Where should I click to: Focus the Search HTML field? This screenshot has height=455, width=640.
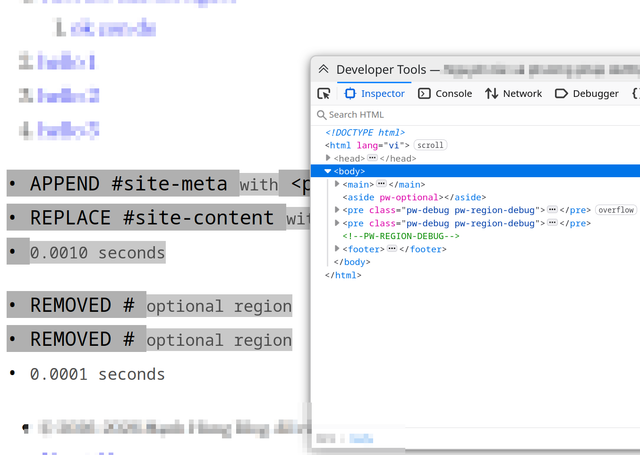coord(478,115)
